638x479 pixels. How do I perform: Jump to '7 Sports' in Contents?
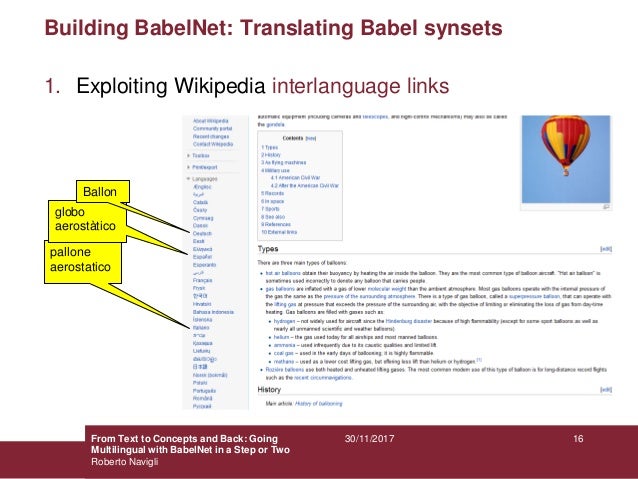coord(270,209)
